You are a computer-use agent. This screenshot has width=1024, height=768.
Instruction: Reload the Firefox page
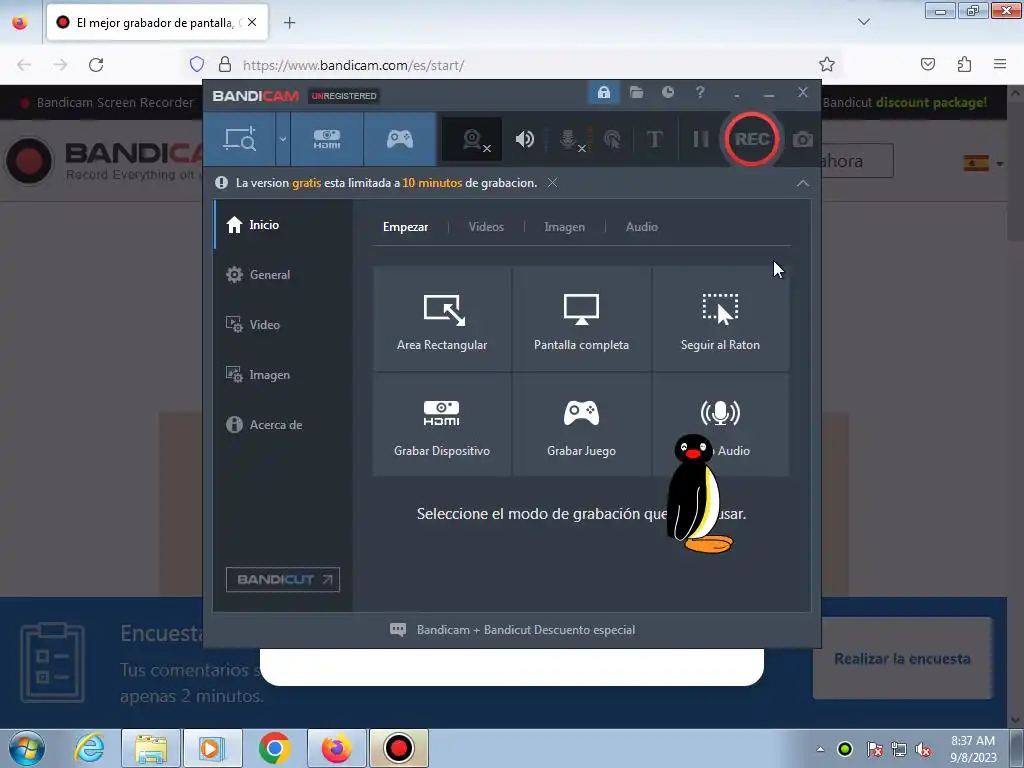(x=96, y=65)
